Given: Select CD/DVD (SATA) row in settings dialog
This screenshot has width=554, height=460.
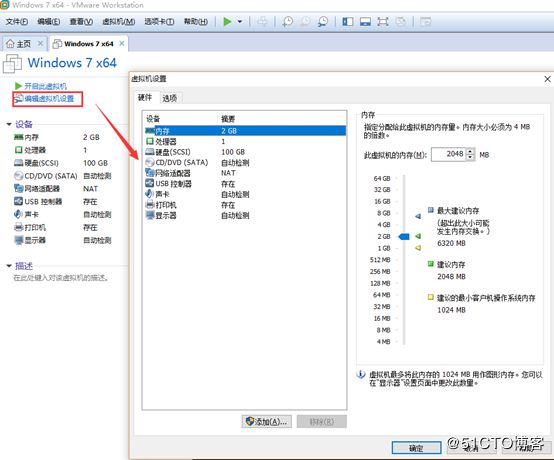Looking at the screenshot, I should pyautogui.click(x=245, y=163).
